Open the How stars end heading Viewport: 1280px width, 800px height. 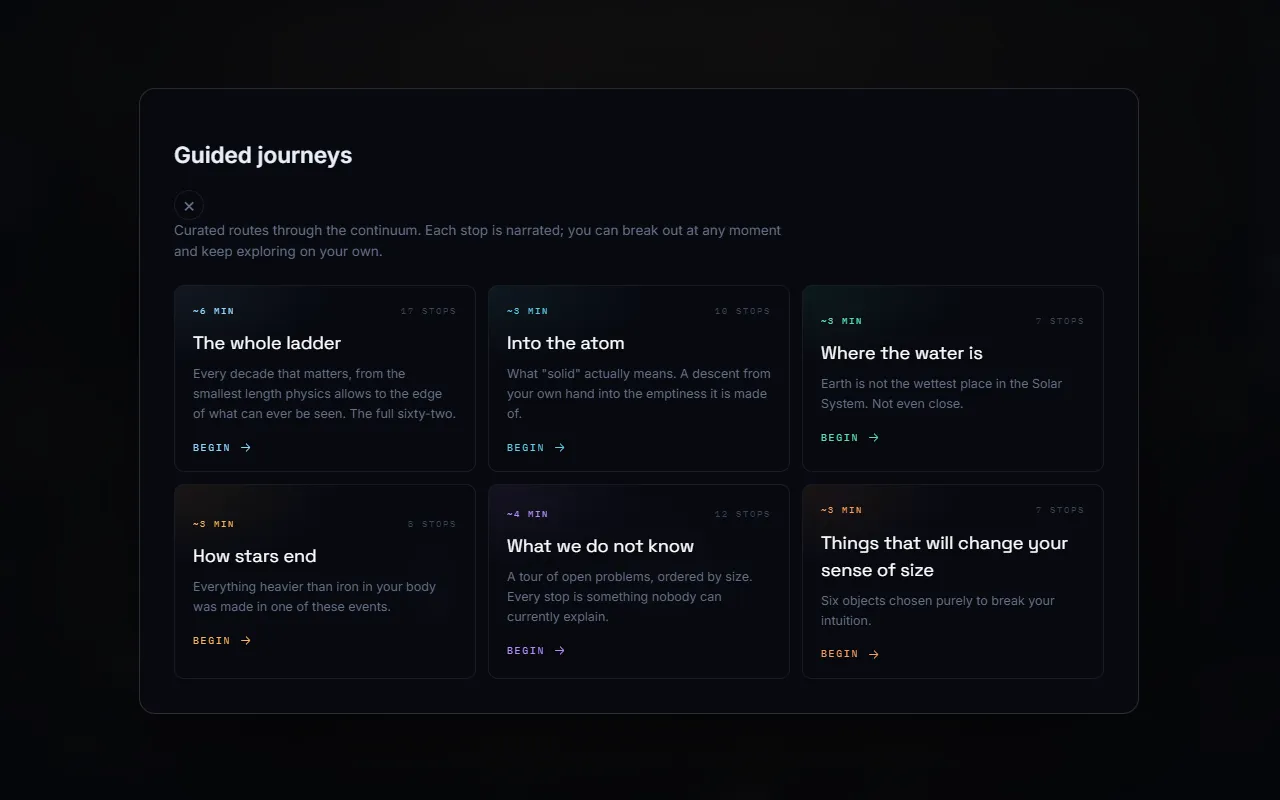(255, 556)
